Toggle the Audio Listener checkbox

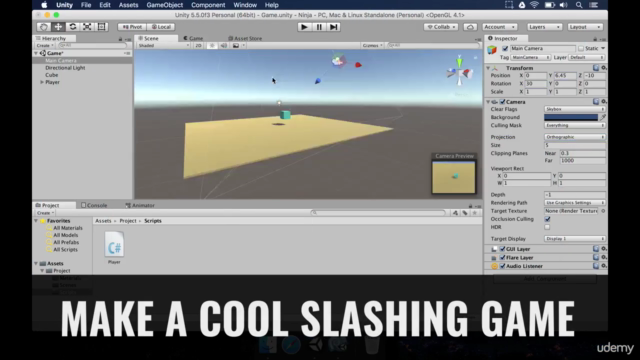point(502,266)
